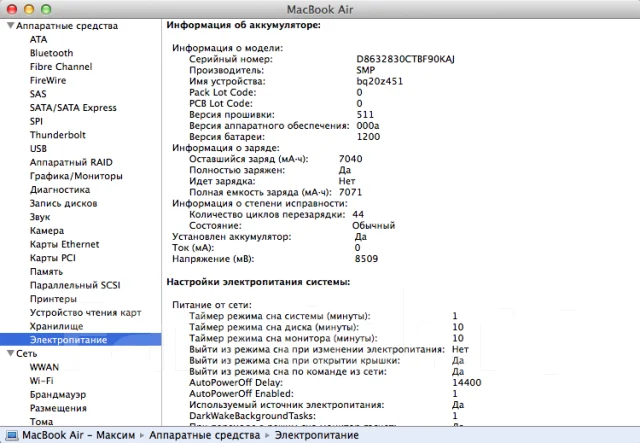The image size is (640, 443).
Task: Click Информация об аккумуляторе heading
Action: coord(244,25)
